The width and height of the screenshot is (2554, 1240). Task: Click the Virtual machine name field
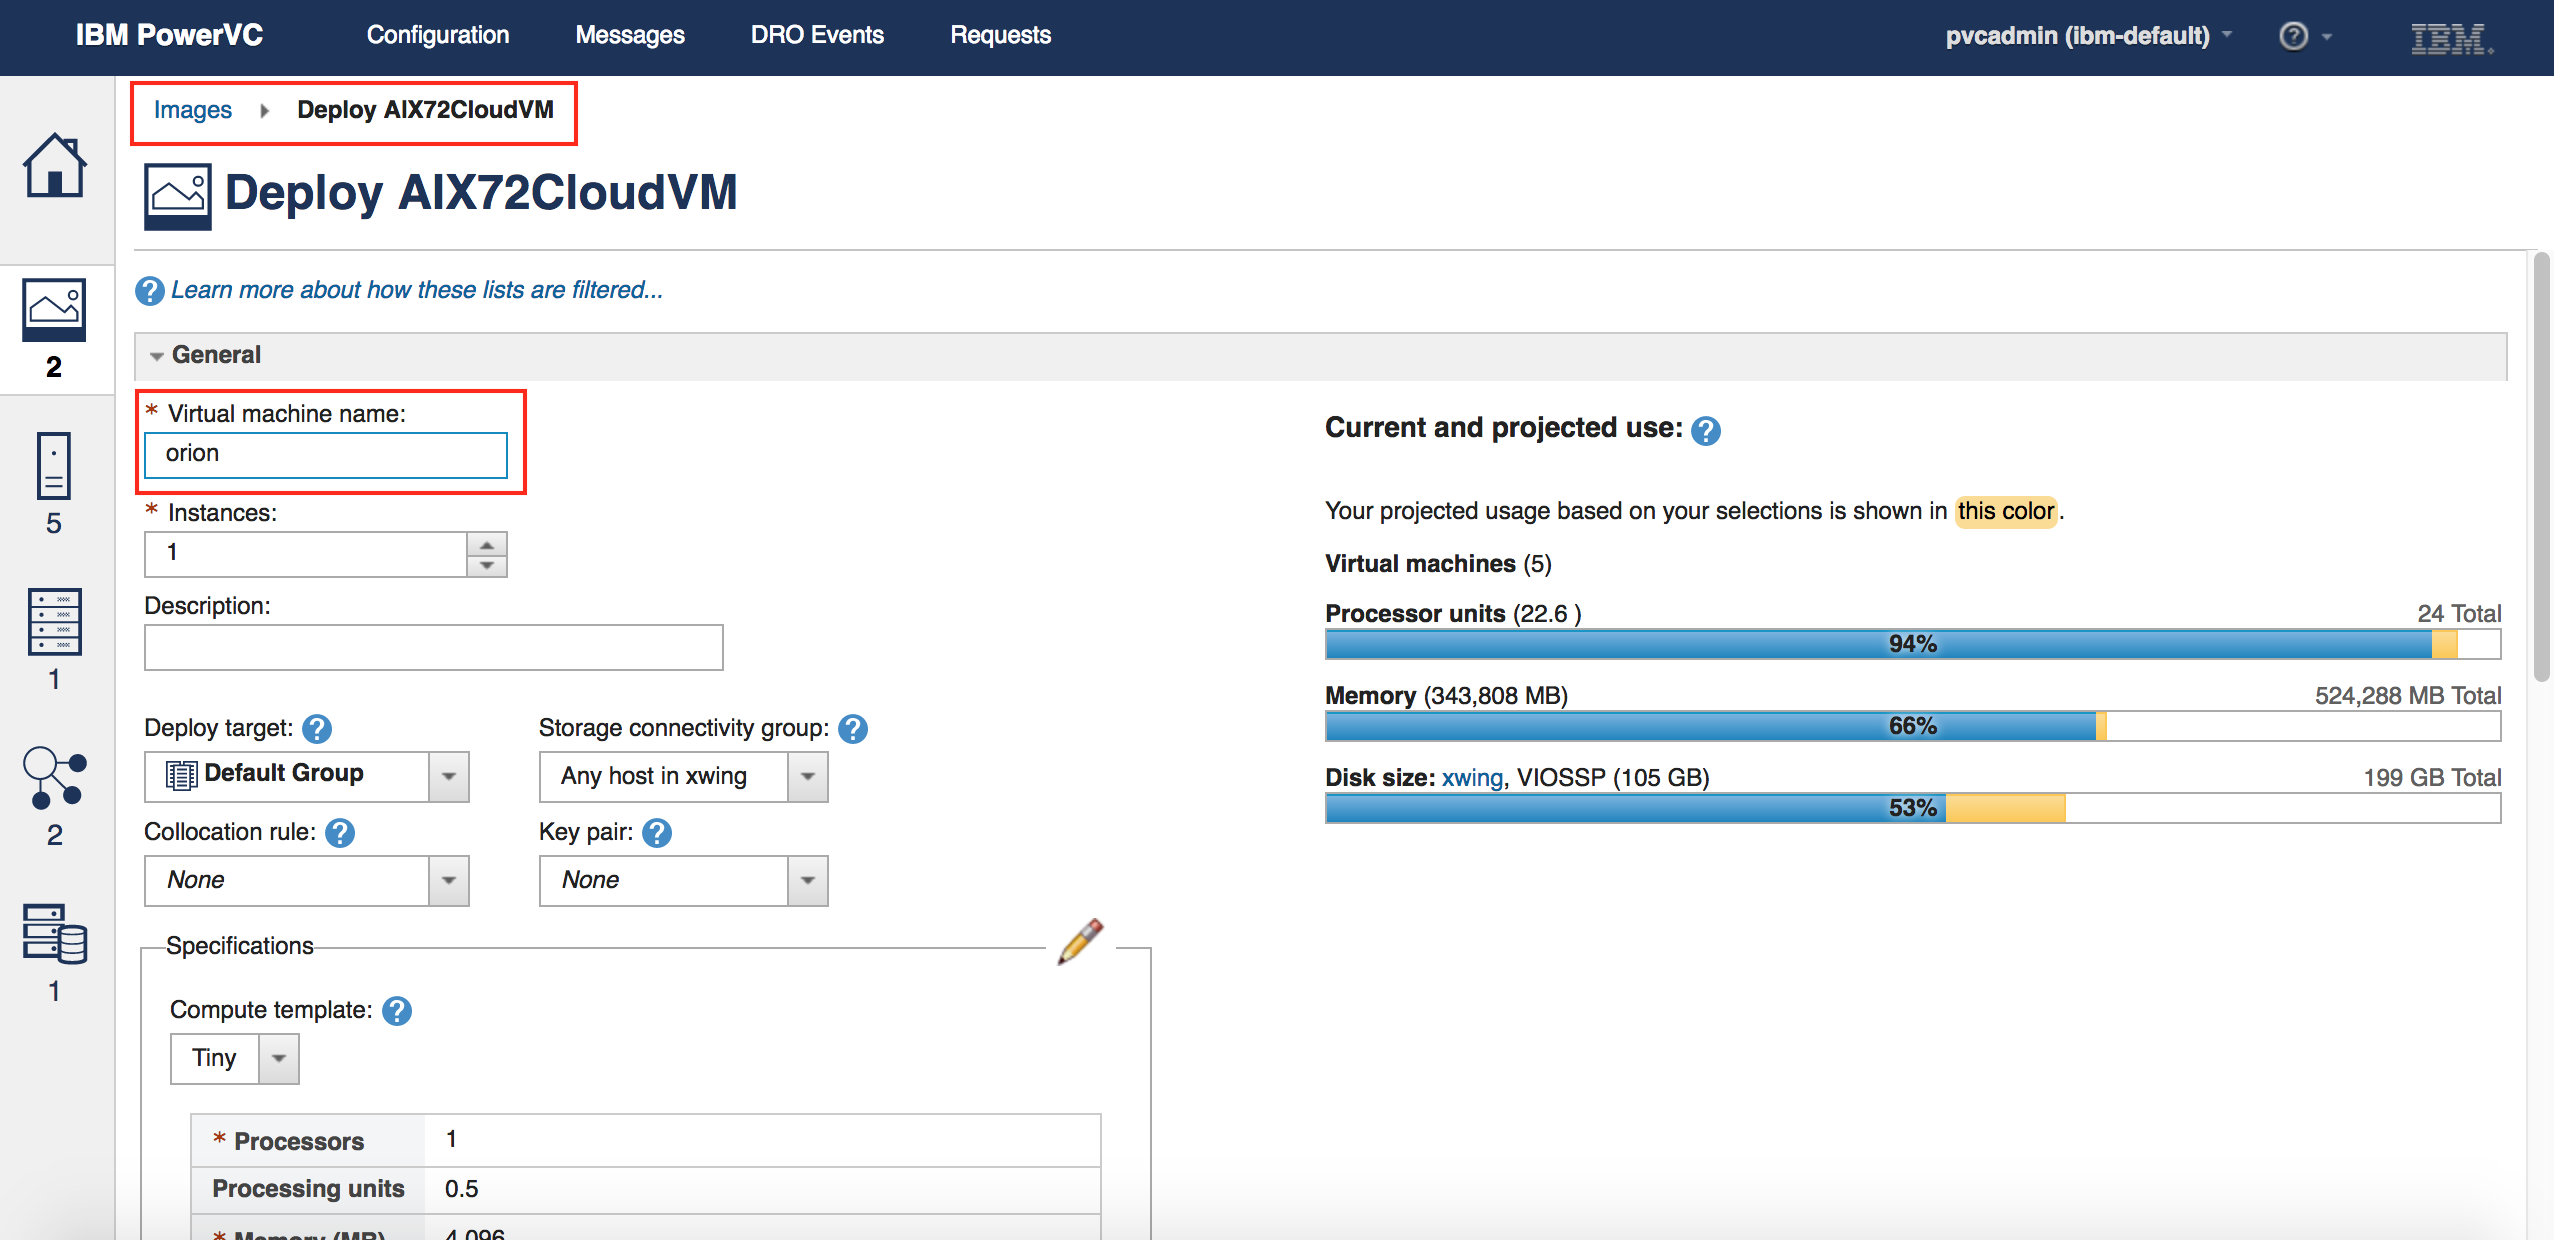click(x=326, y=455)
